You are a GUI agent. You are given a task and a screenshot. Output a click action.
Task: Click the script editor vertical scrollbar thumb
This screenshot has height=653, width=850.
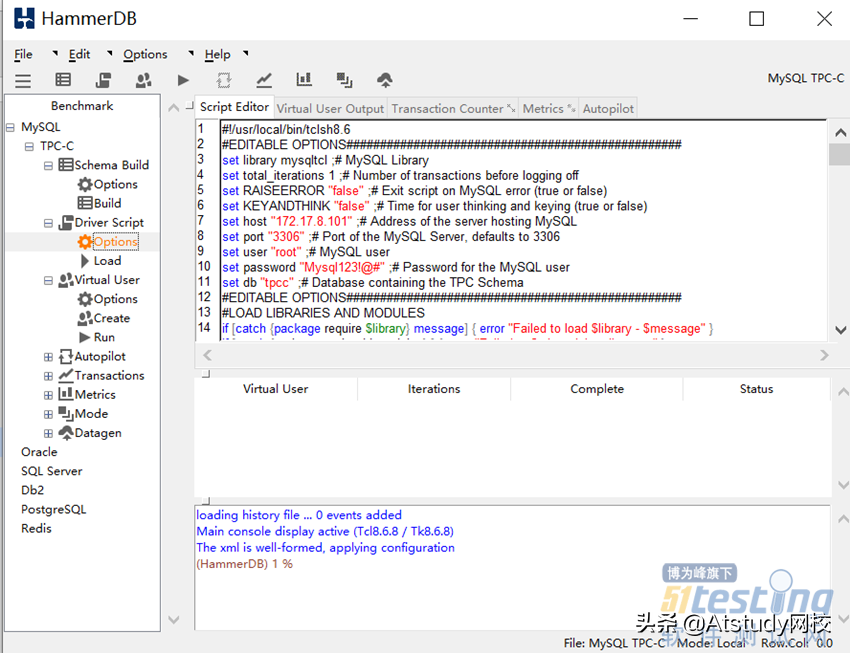(840, 154)
